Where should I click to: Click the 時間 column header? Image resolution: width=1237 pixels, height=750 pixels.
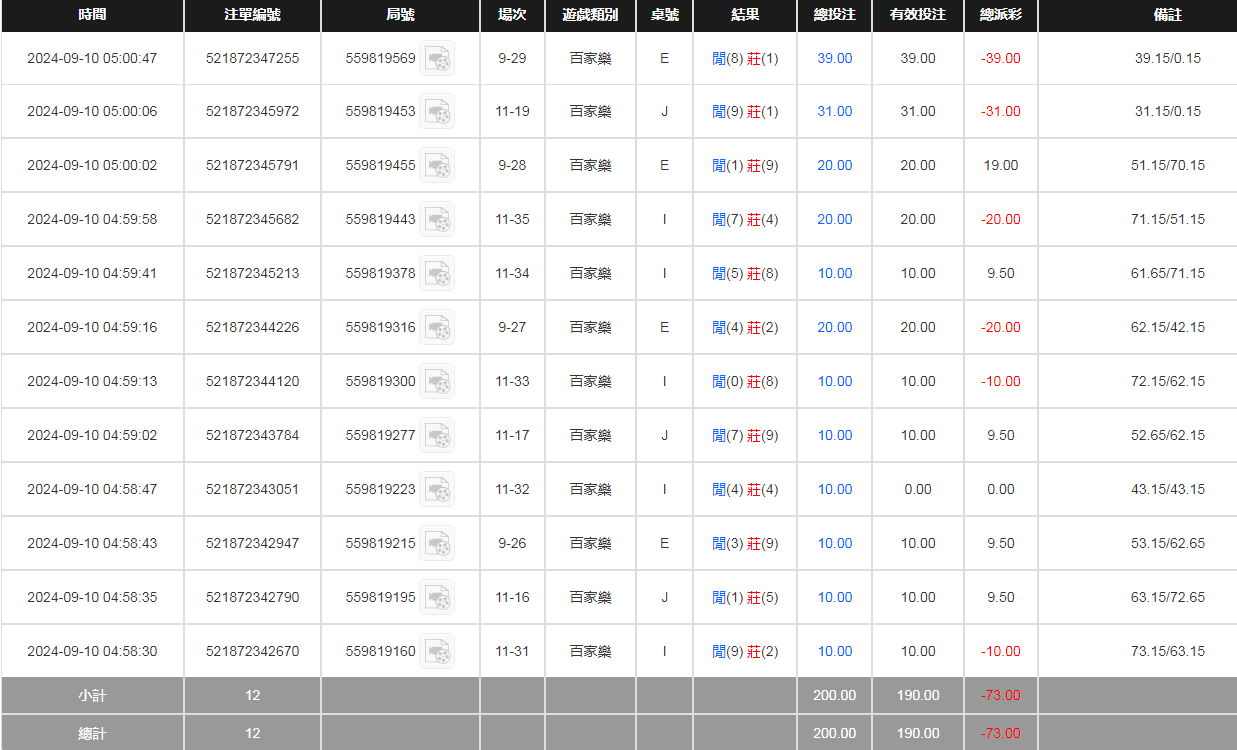point(92,16)
